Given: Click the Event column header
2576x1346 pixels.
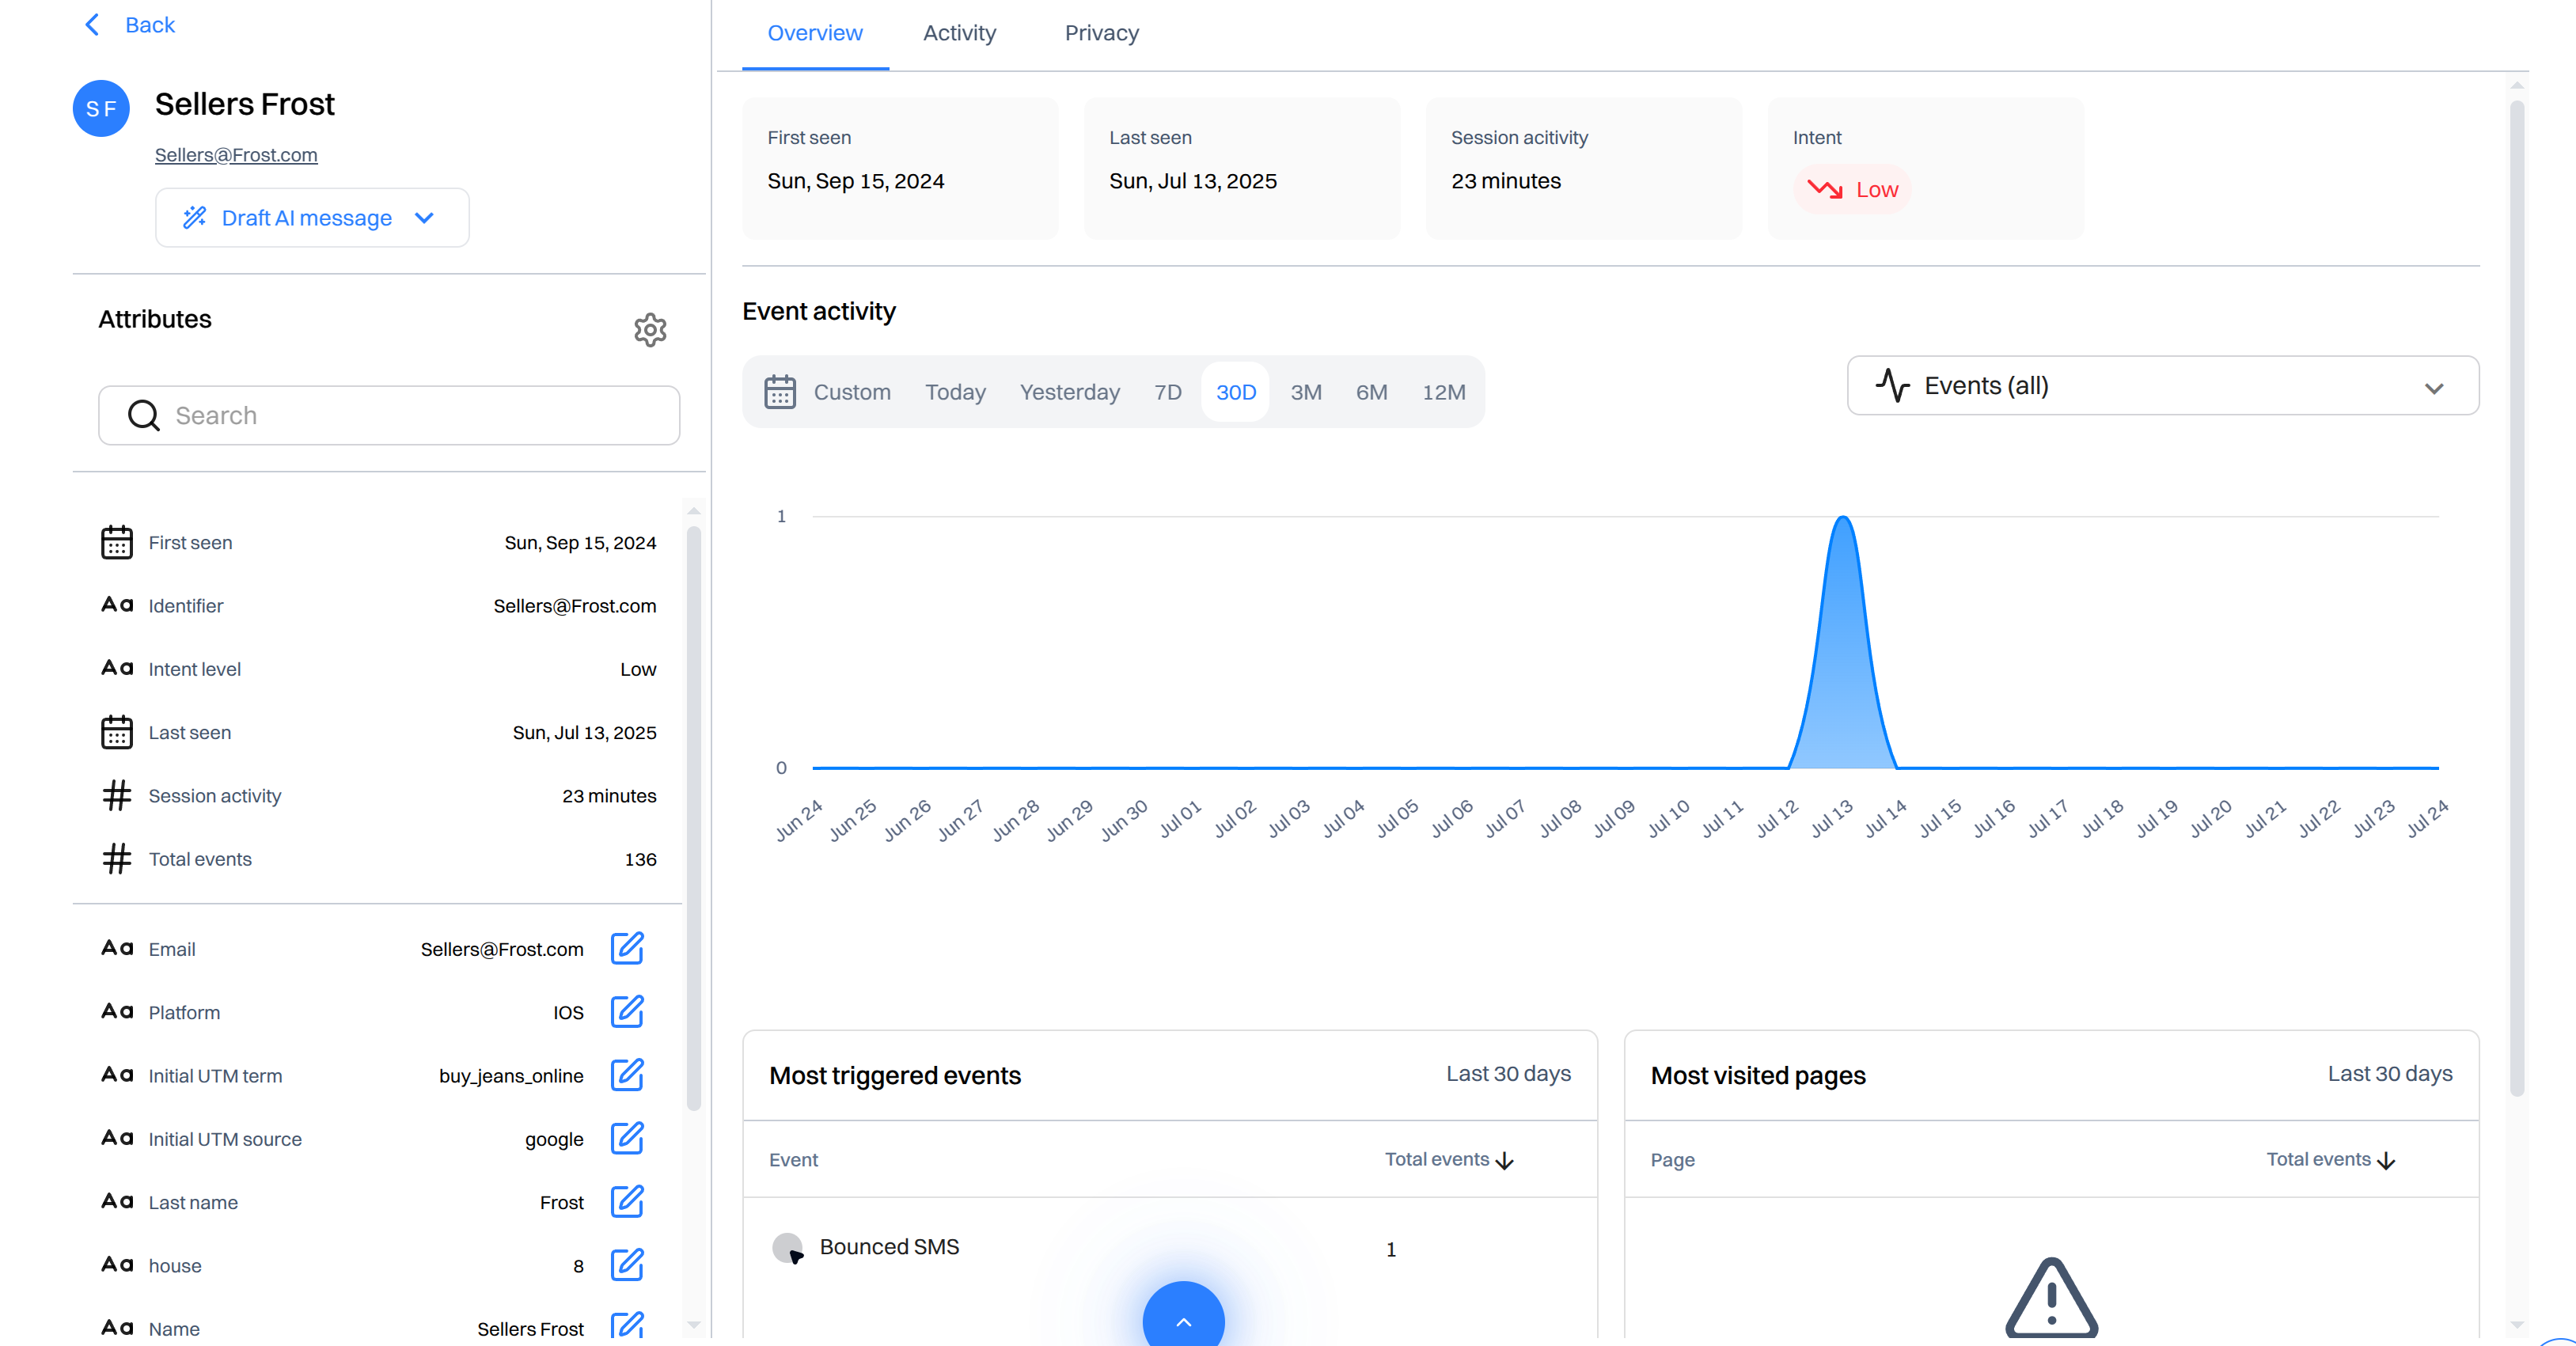Looking at the screenshot, I should coord(793,1160).
